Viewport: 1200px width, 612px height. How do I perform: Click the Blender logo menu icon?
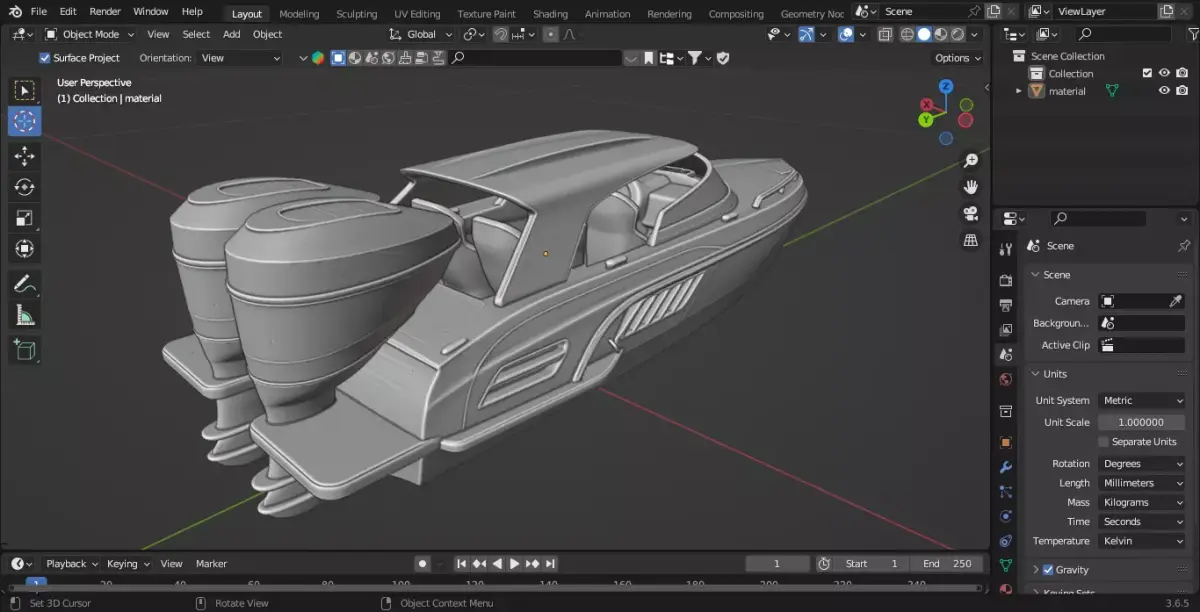(15, 12)
